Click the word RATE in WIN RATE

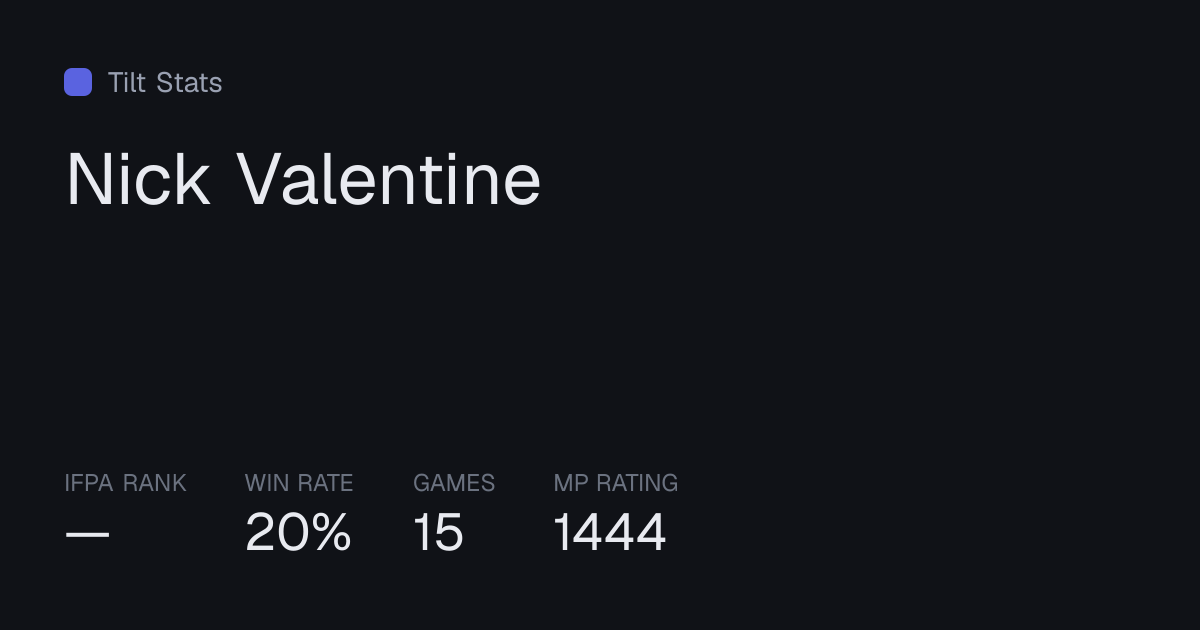[325, 483]
